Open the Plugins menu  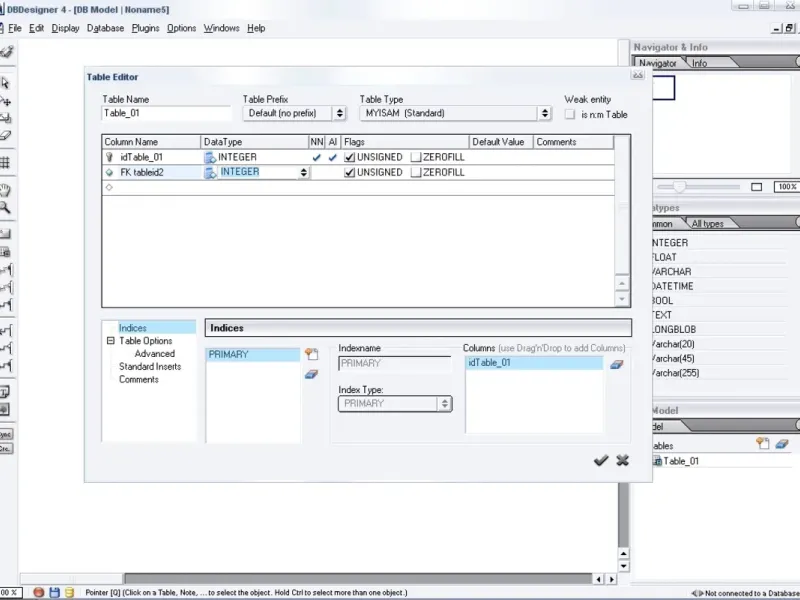point(145,28)
